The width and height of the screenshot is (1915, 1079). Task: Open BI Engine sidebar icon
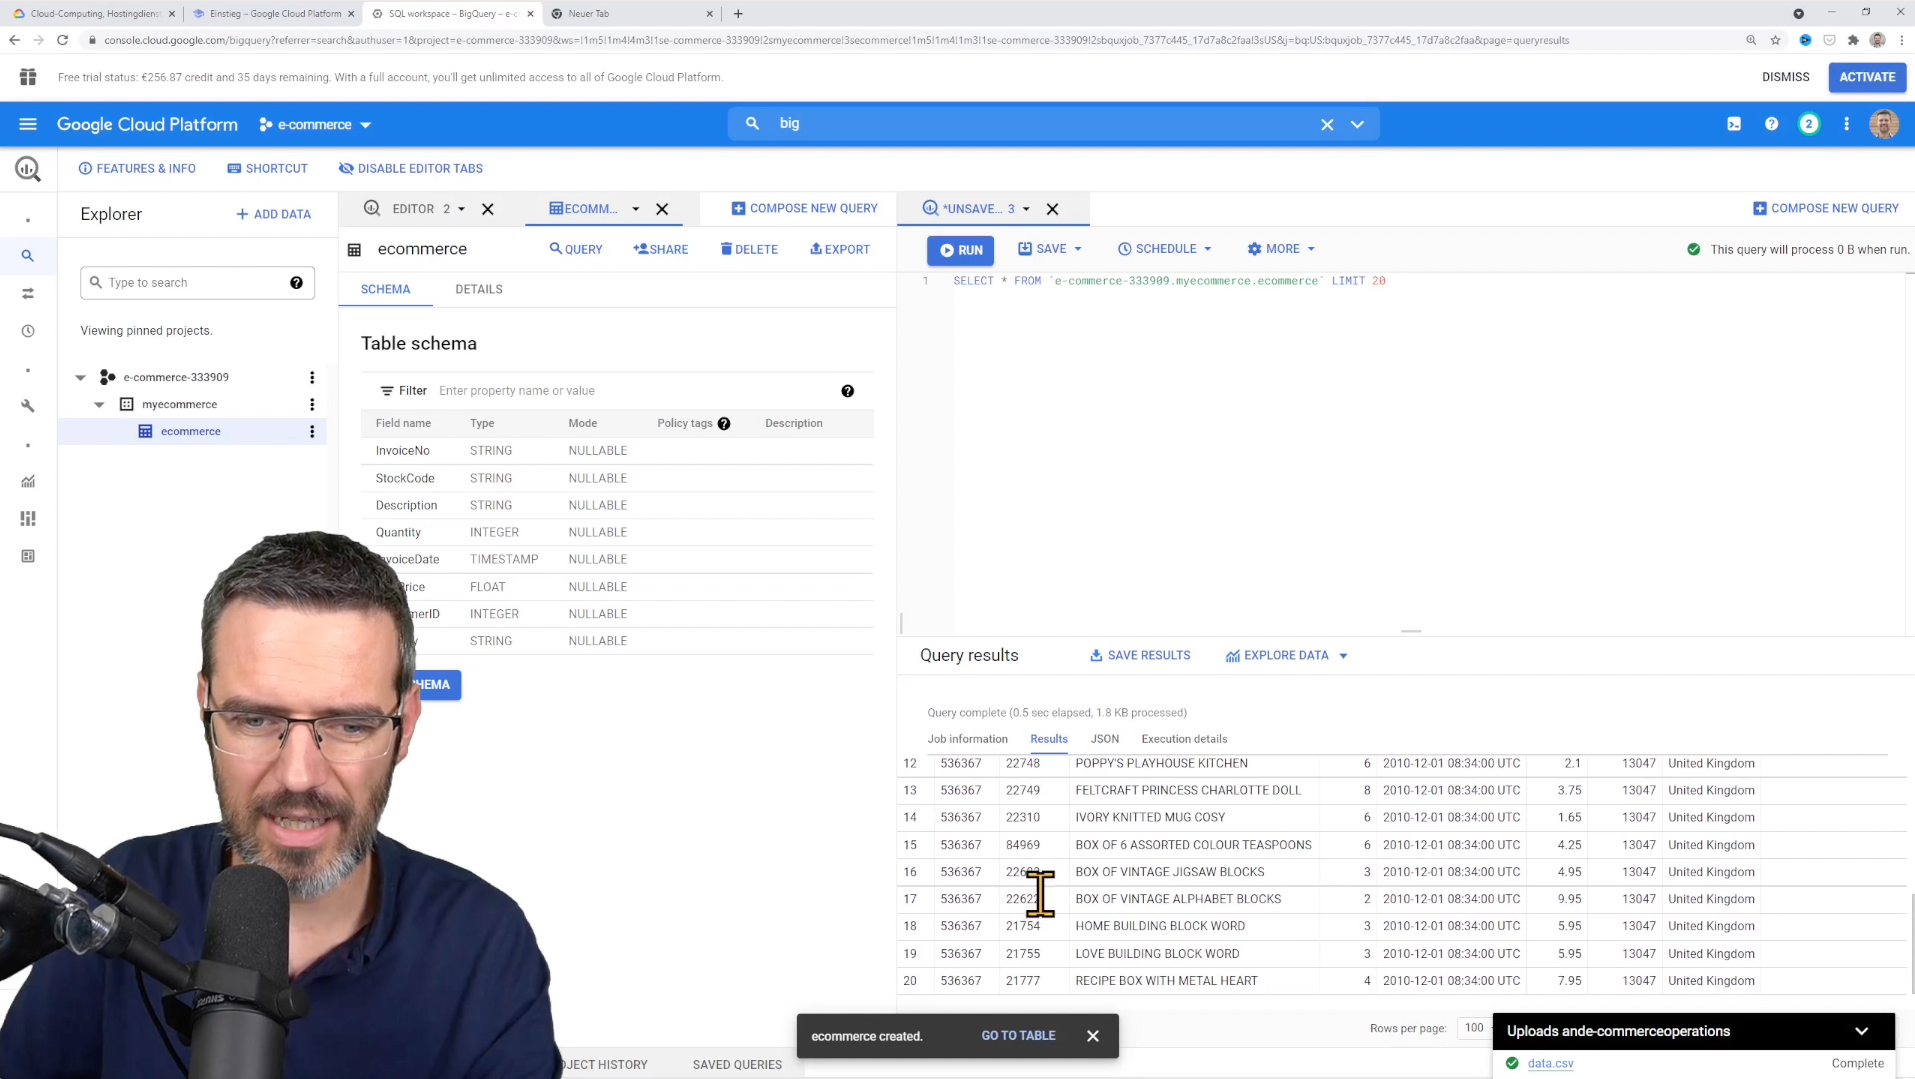28,556
